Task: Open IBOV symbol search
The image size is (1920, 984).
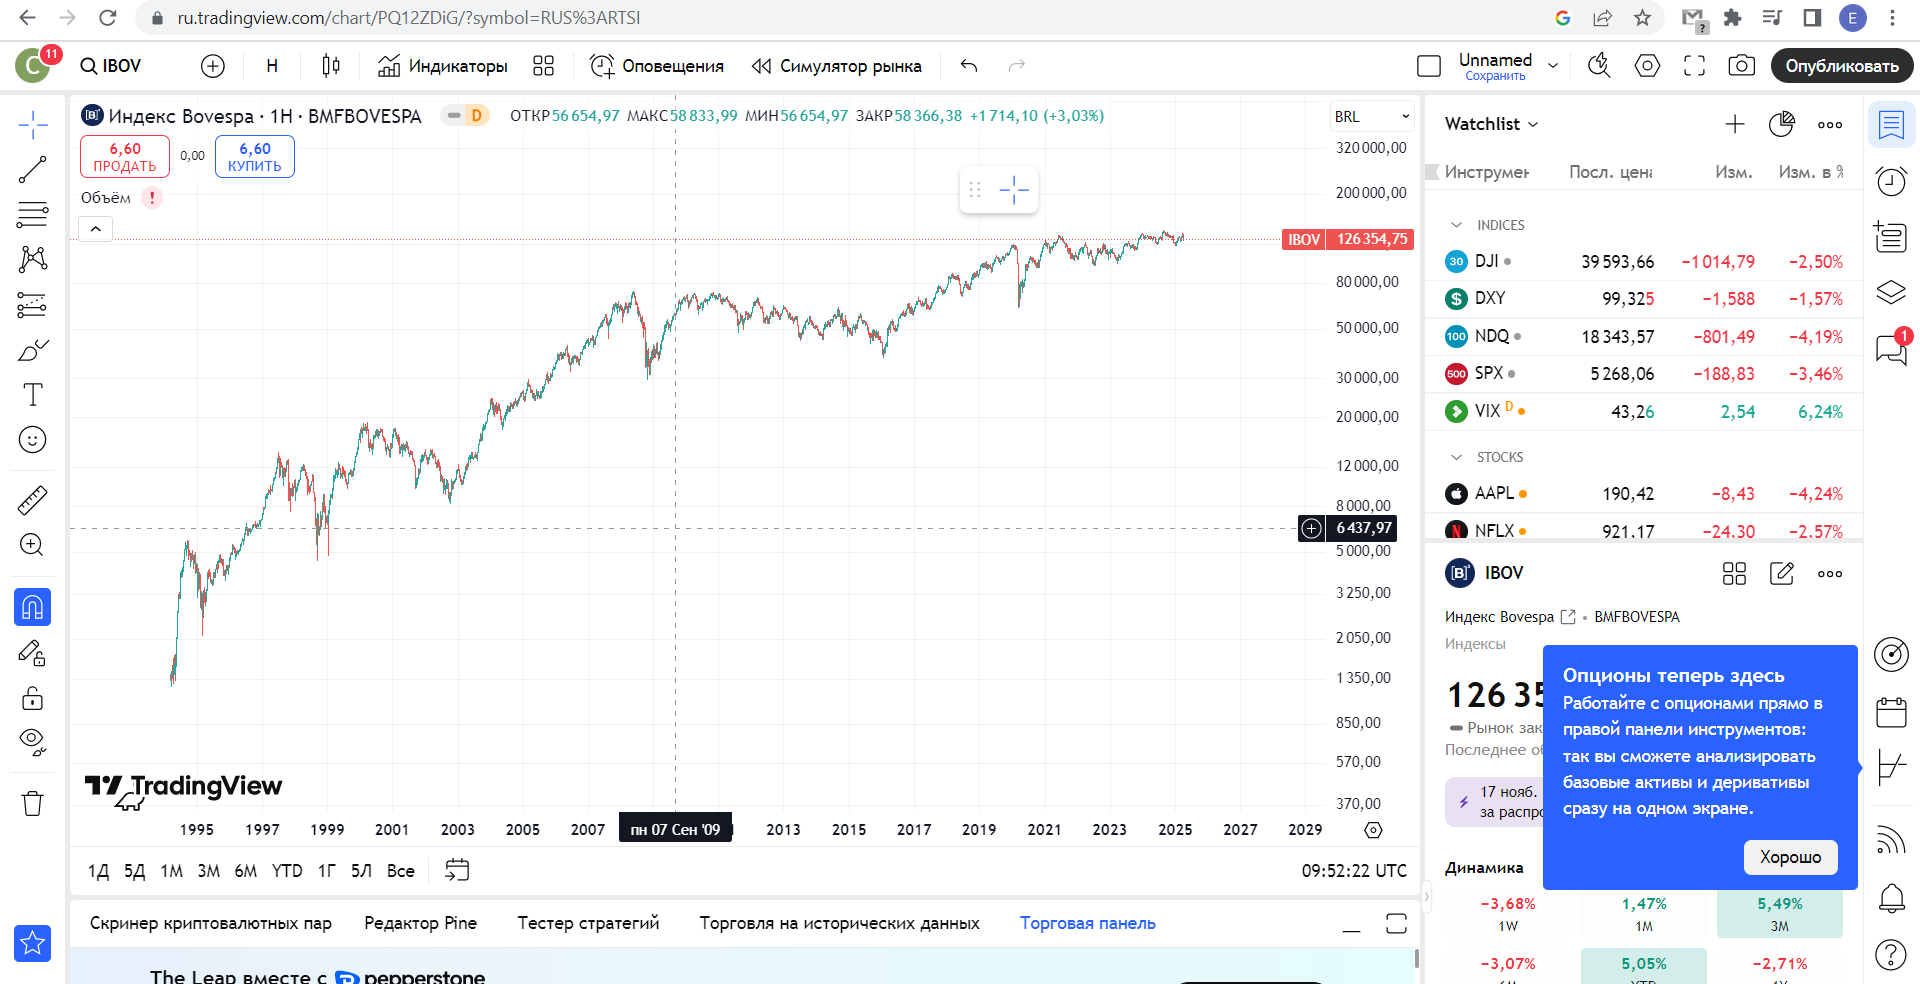Action: pos(111,66)
